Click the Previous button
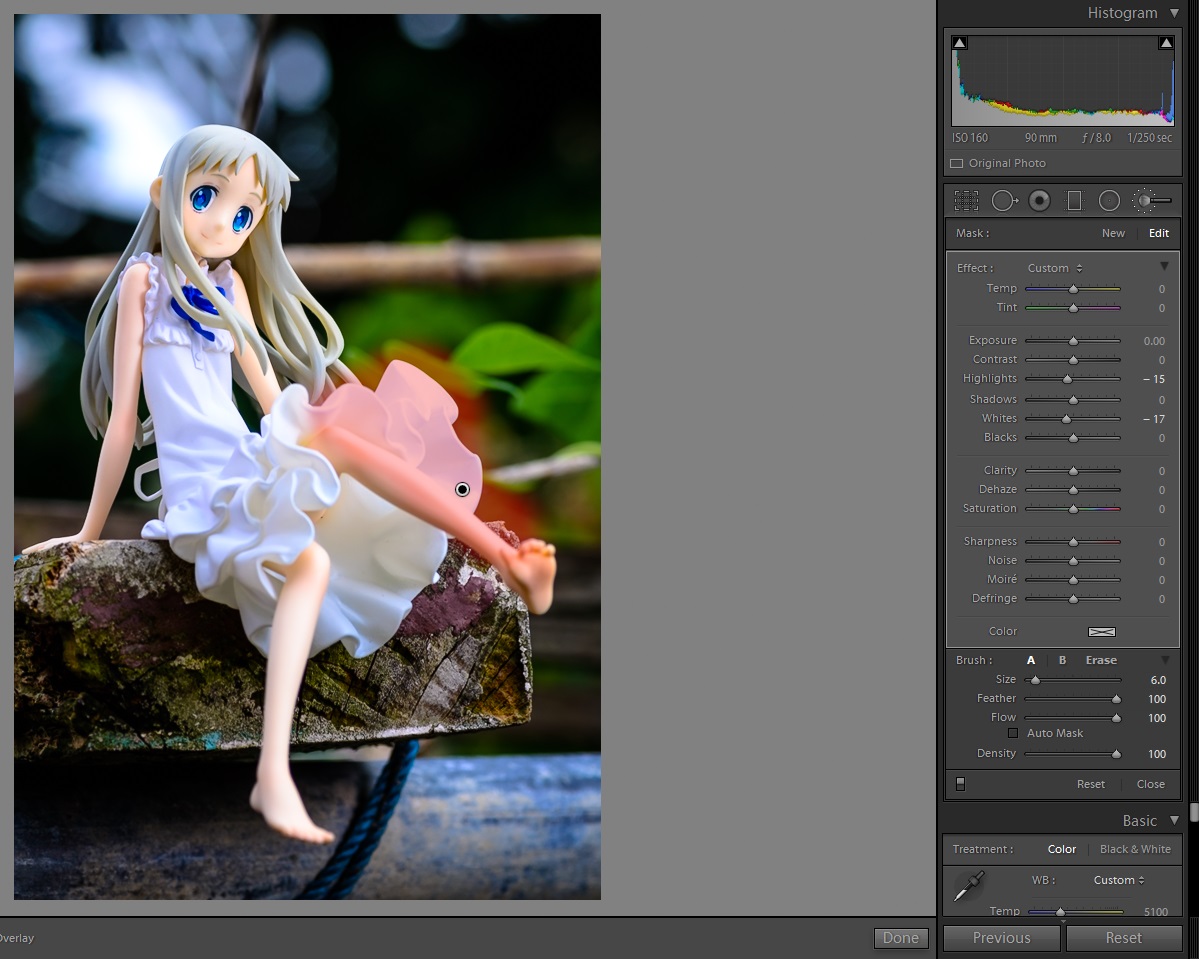 pos(1002,938)
